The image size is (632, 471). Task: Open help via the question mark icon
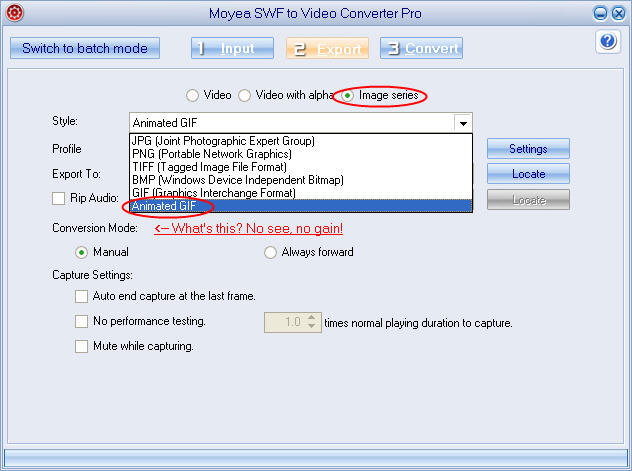tap(608, 41)
